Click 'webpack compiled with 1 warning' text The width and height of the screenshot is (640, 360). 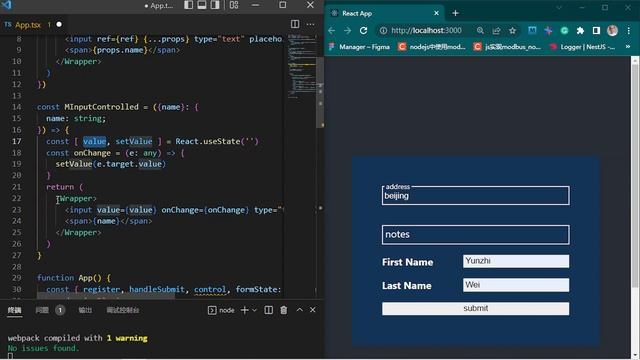[x=78, y=338]
